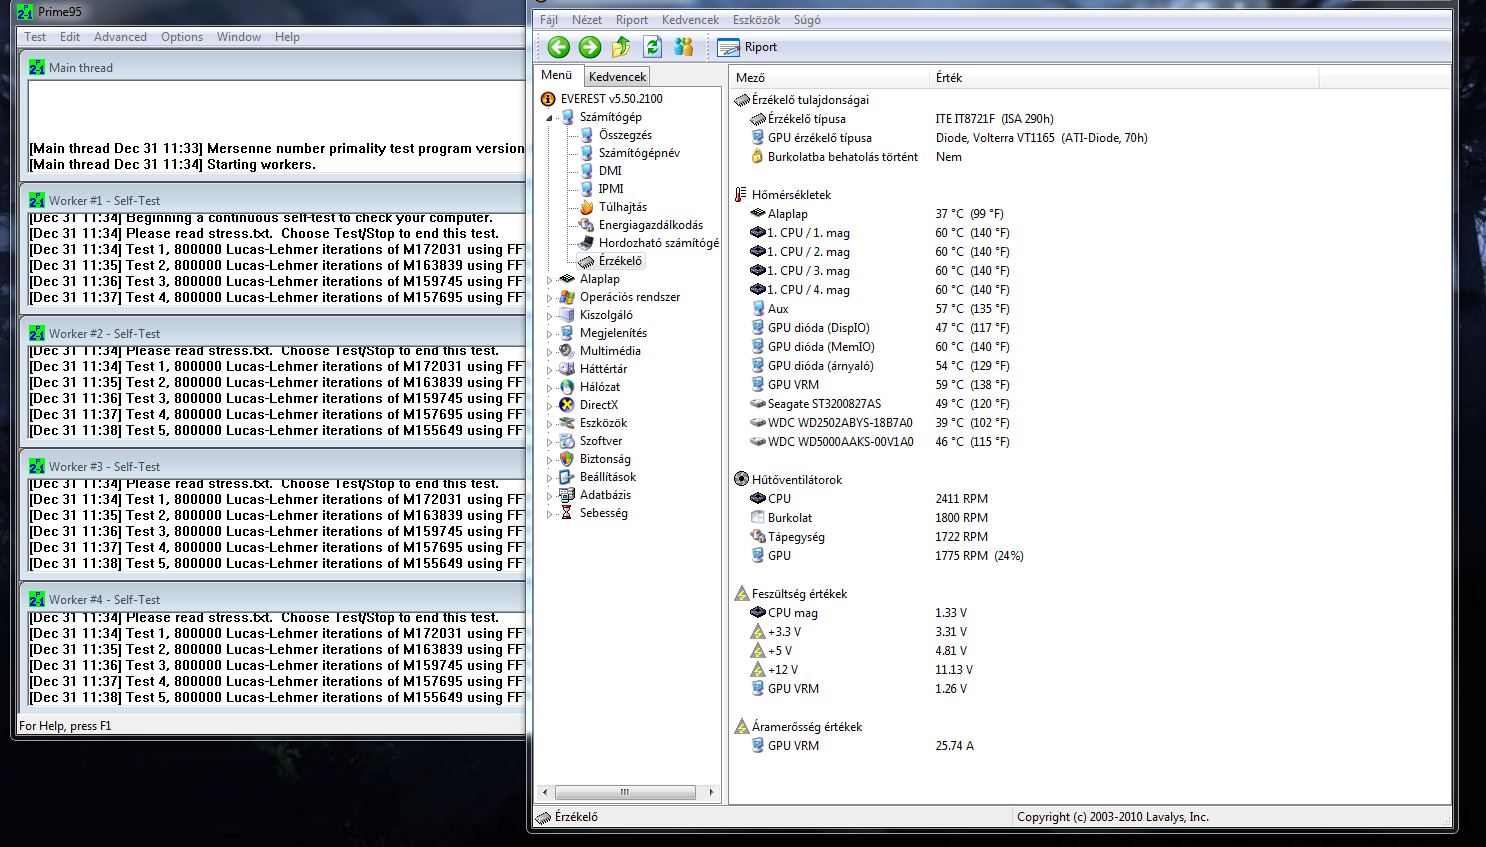Click the Feszültség értékek warning icon
This screenshot has width=1486, height=847.
point(741,594)
